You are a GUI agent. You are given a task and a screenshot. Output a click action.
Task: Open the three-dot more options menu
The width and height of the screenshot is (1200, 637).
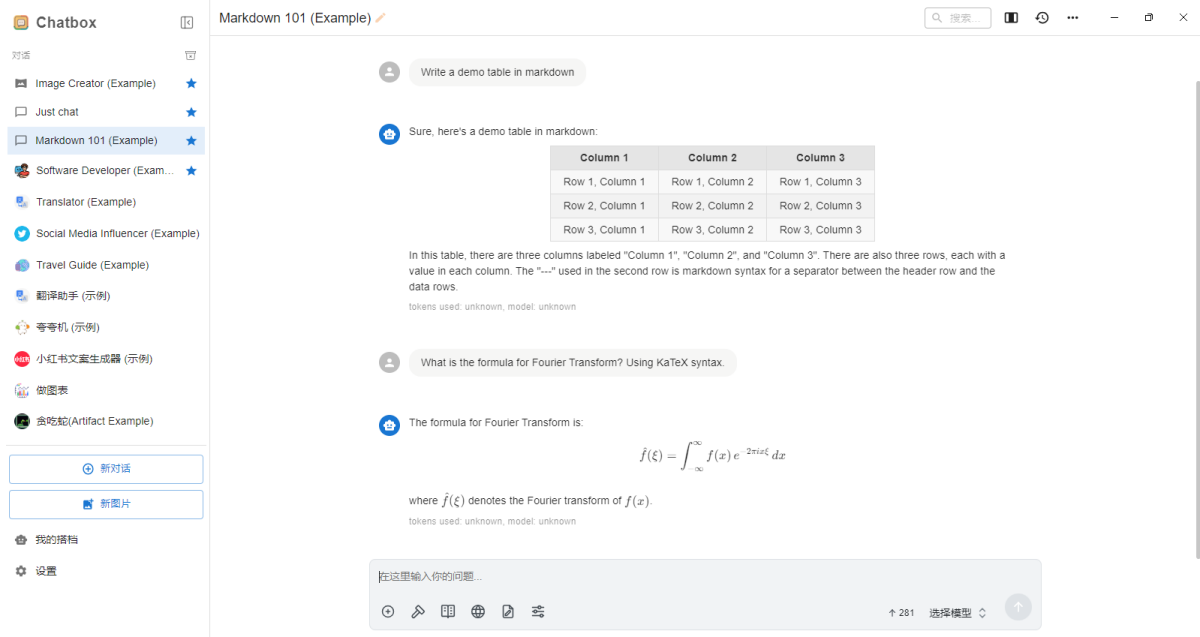(1073, 18)
